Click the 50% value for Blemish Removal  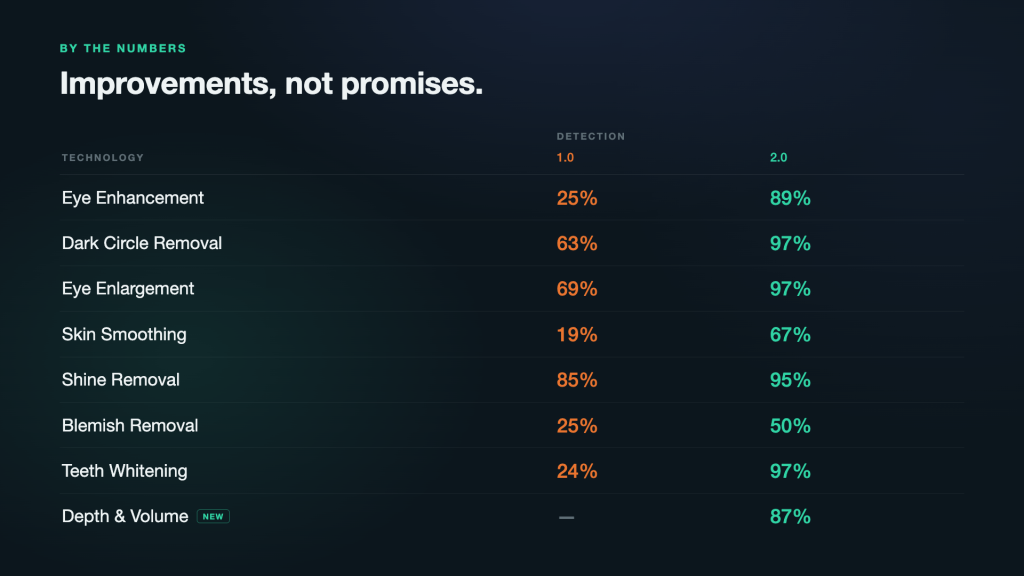point(790,426)
